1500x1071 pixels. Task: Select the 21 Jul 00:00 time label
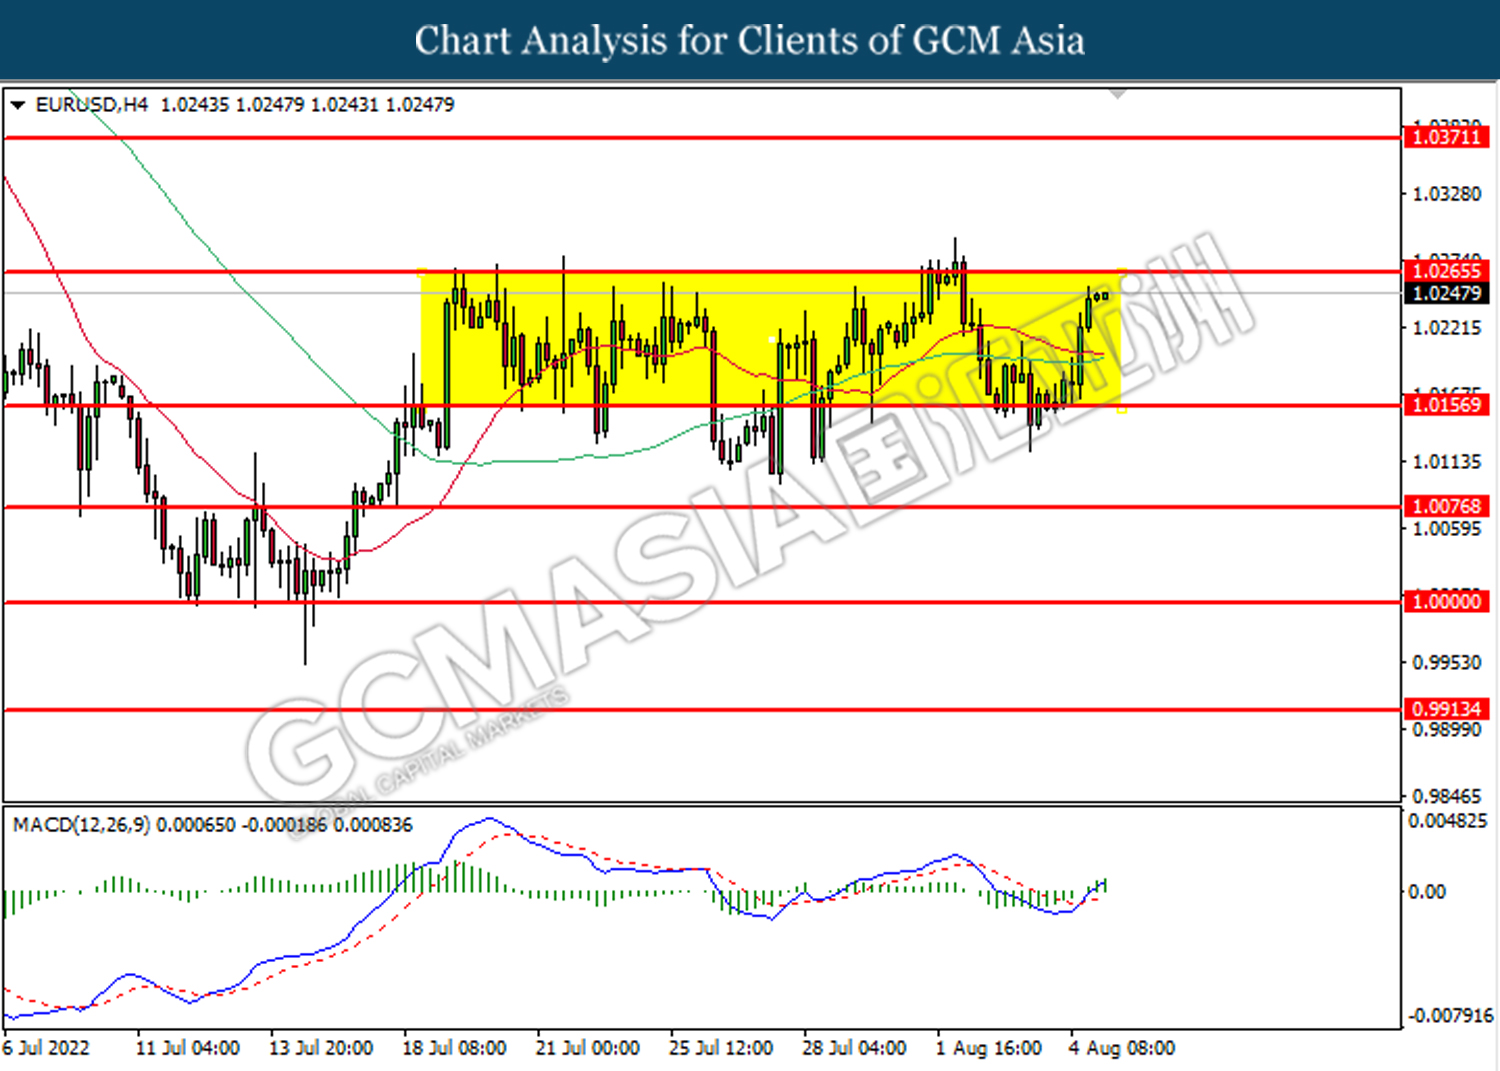tap(588, 1048)
